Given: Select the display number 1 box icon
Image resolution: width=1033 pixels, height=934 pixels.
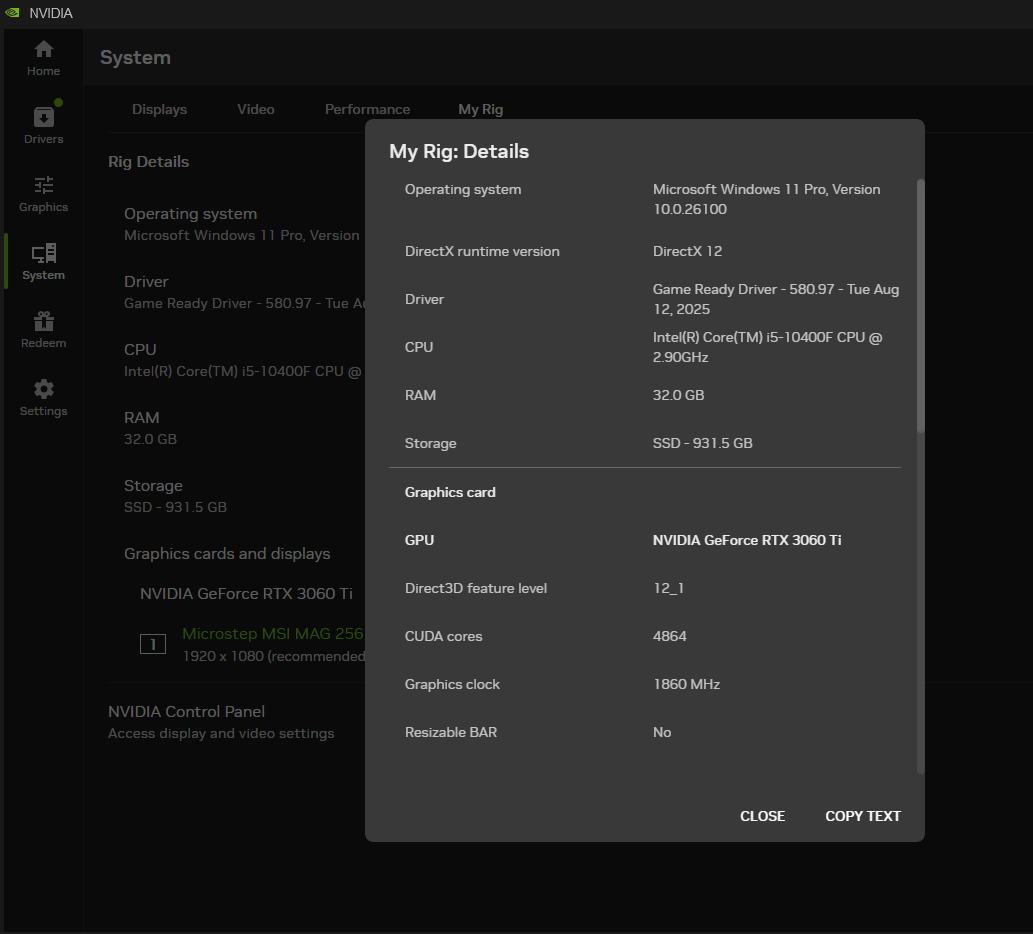Looking at the screenshot, I should [152, 644].
